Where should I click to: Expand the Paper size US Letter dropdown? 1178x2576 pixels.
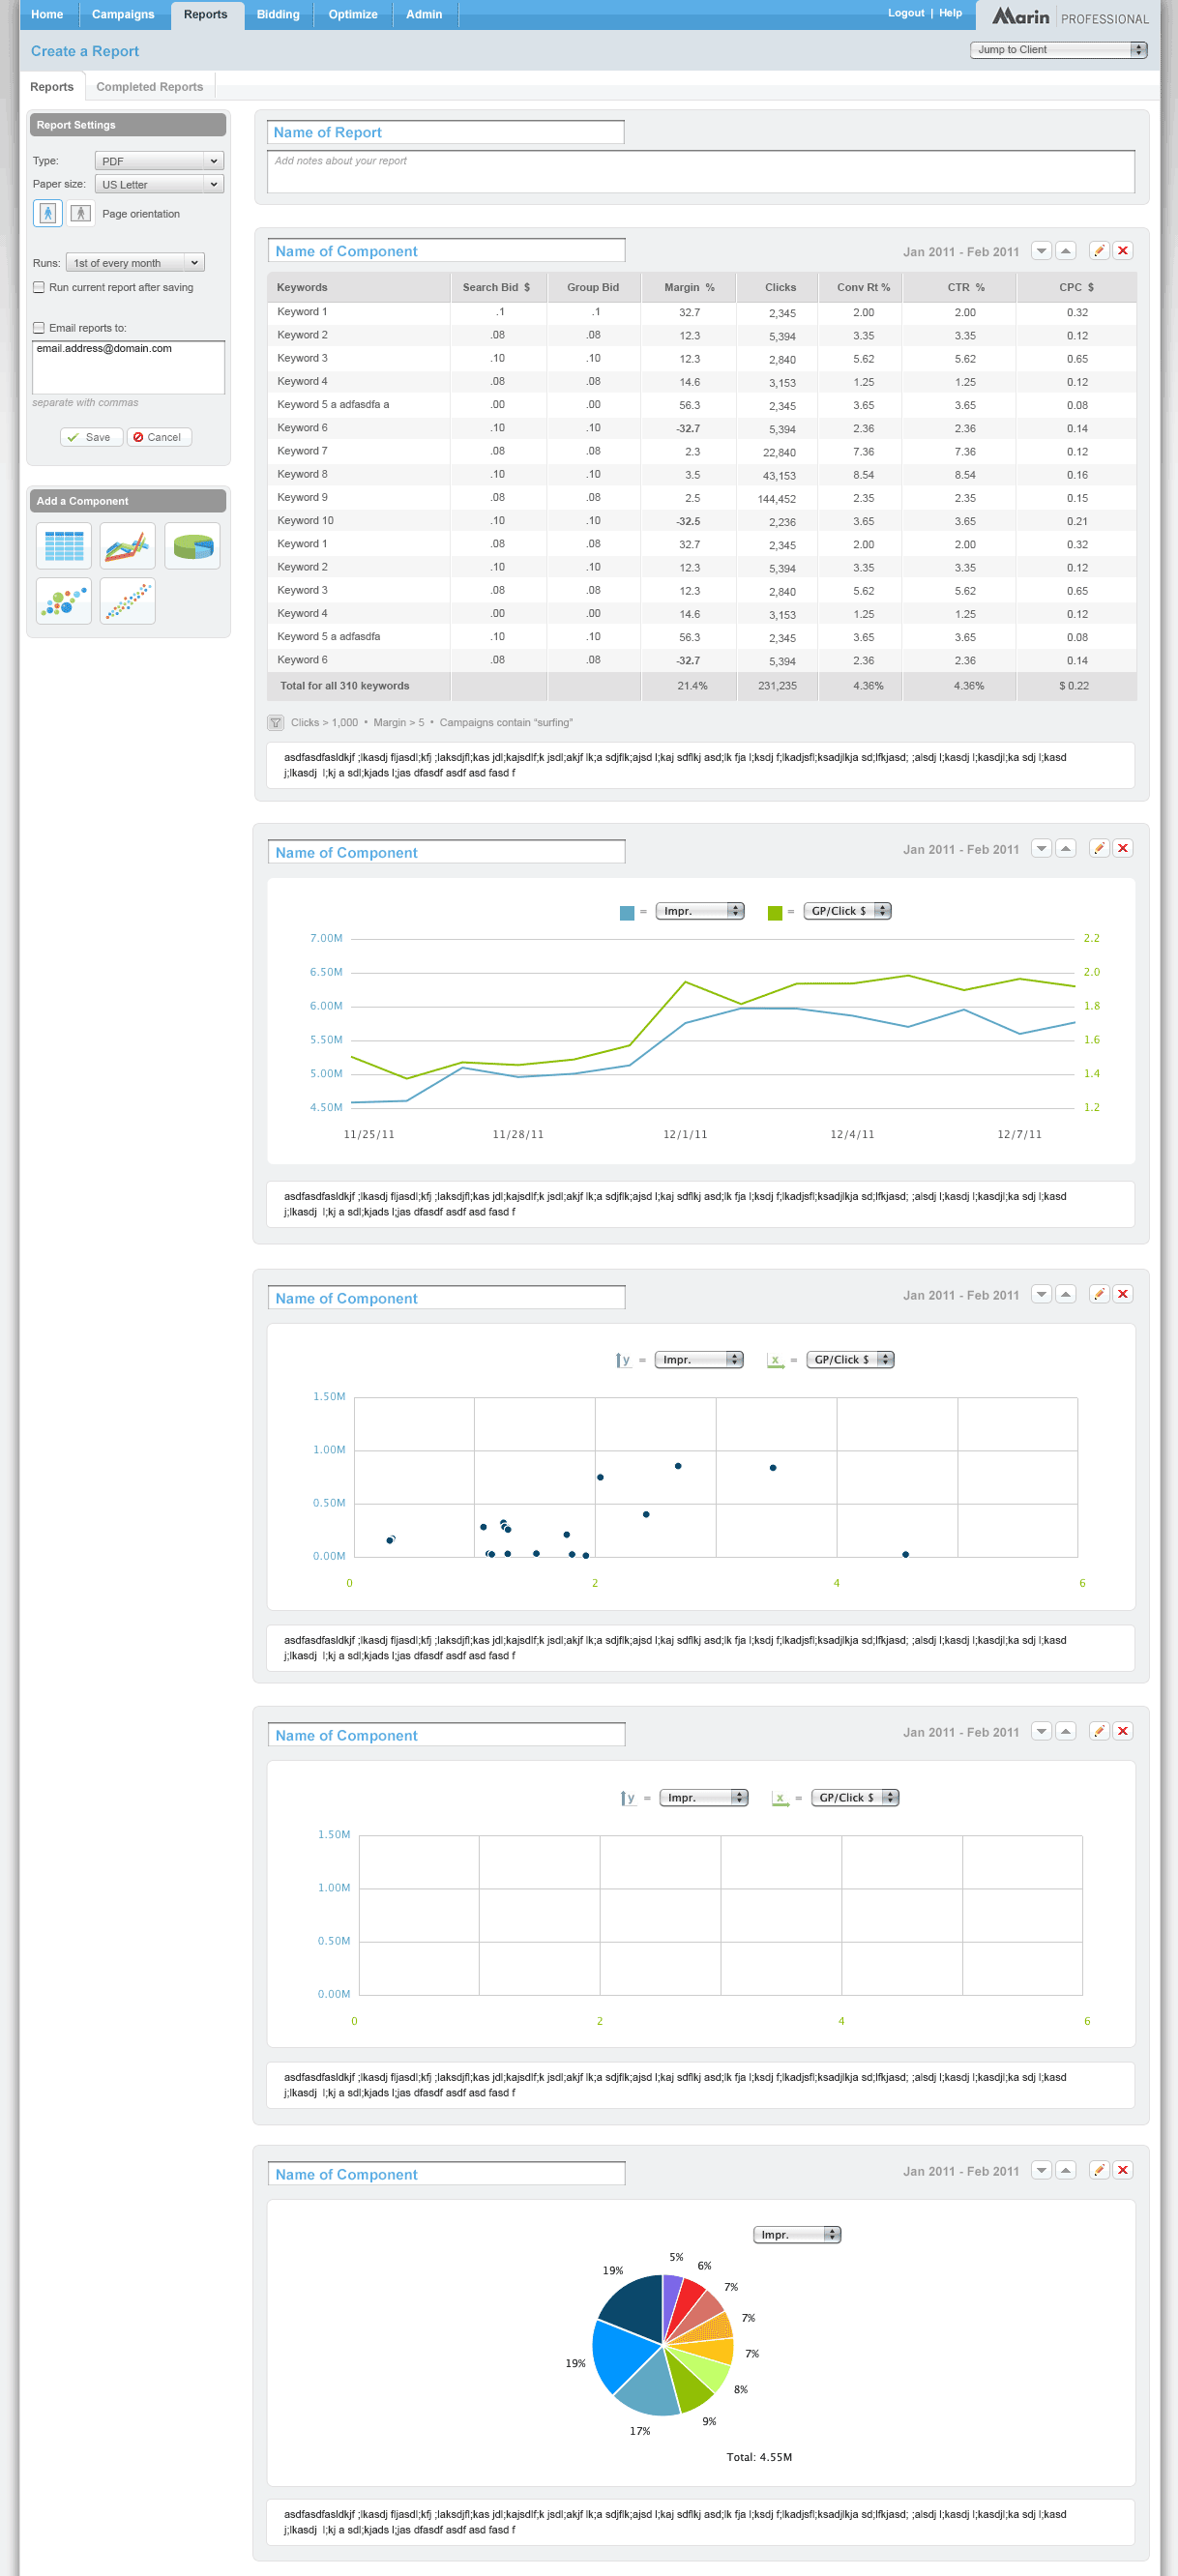tap(159, 184)
